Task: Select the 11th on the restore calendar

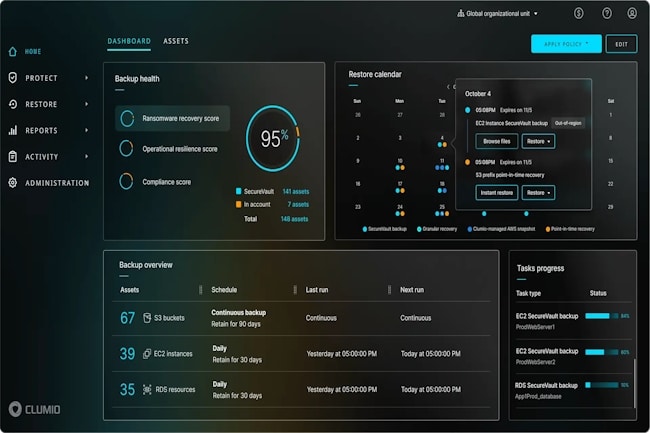Action: tap(442, 164)
